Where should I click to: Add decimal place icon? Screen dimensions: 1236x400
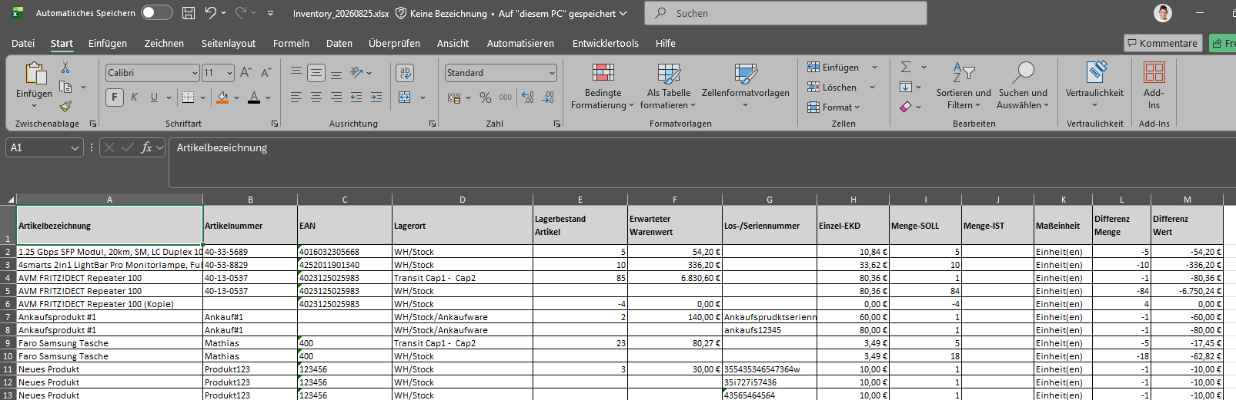pos(527,97)
